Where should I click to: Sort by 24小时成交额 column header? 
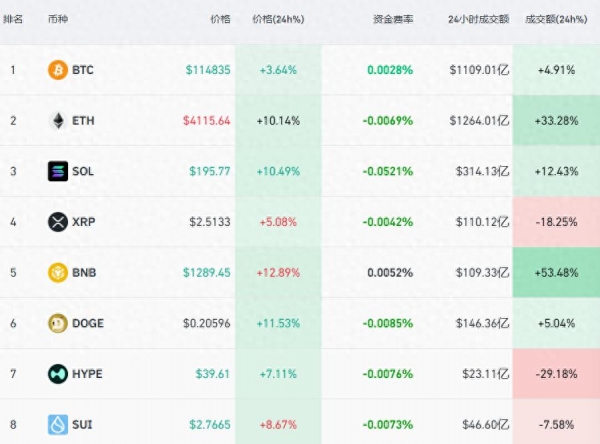[478, 20]
